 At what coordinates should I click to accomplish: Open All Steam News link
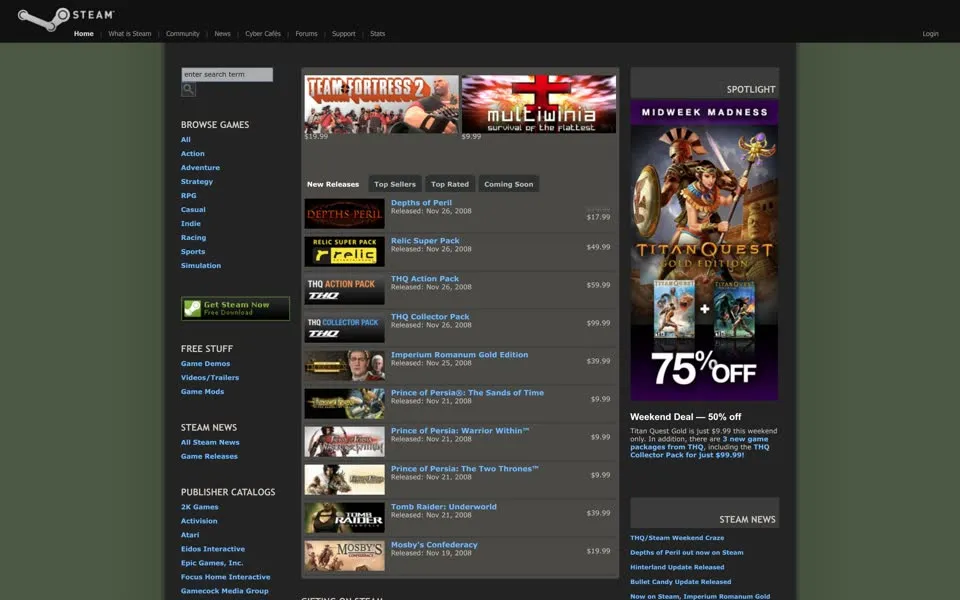pos(210,442)
